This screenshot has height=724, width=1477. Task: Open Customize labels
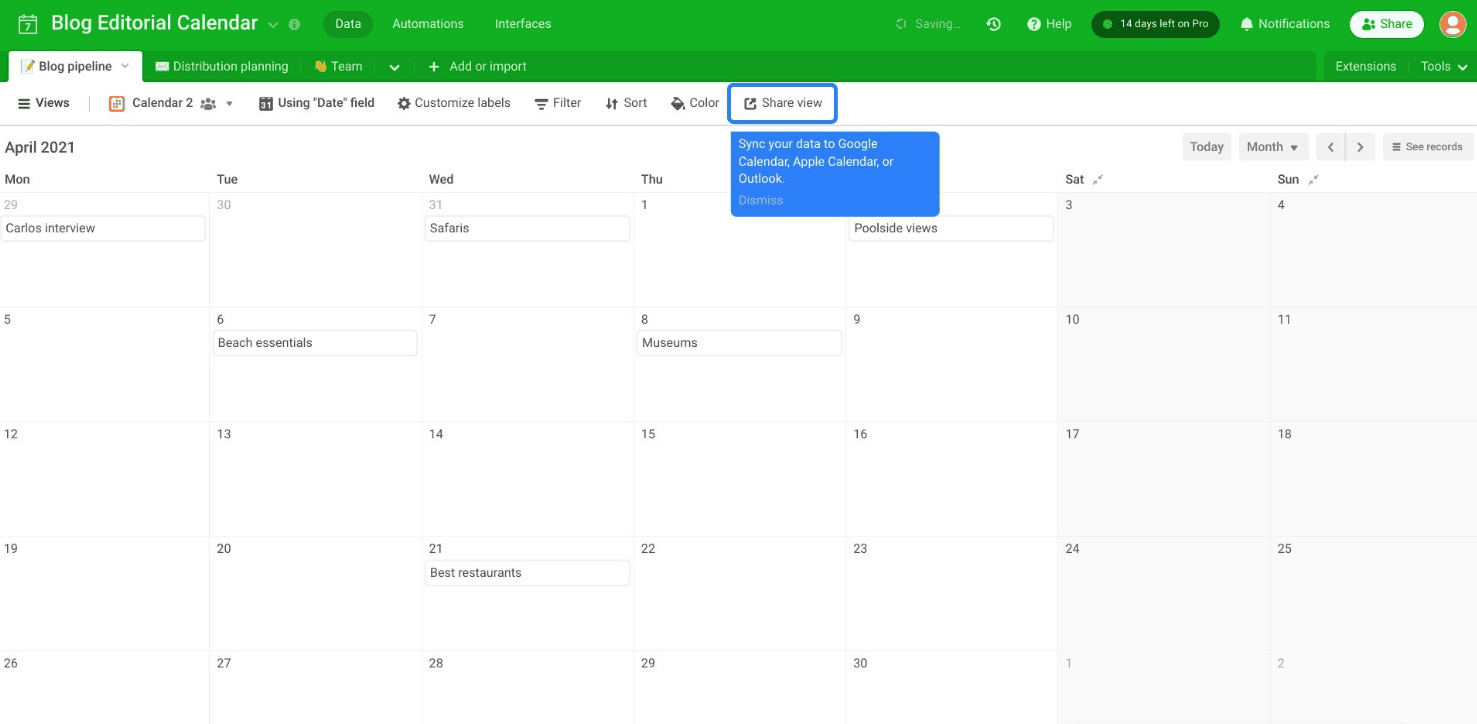click(x=453, y=103)
